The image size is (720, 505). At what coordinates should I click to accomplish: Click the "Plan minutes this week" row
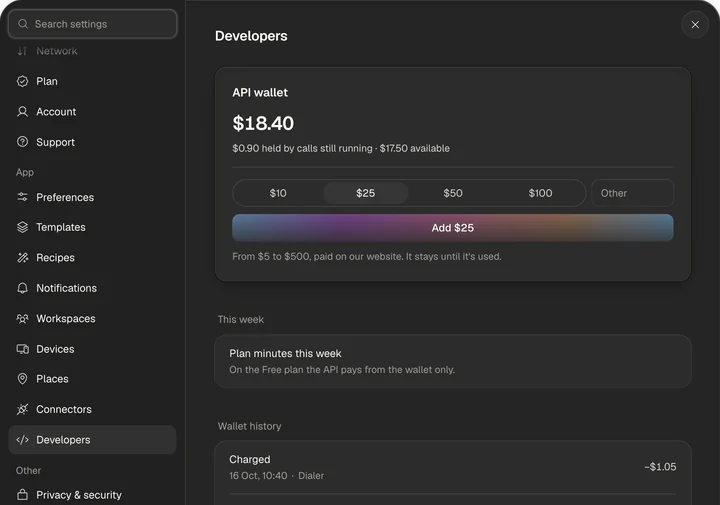click(x=453, y=361)
